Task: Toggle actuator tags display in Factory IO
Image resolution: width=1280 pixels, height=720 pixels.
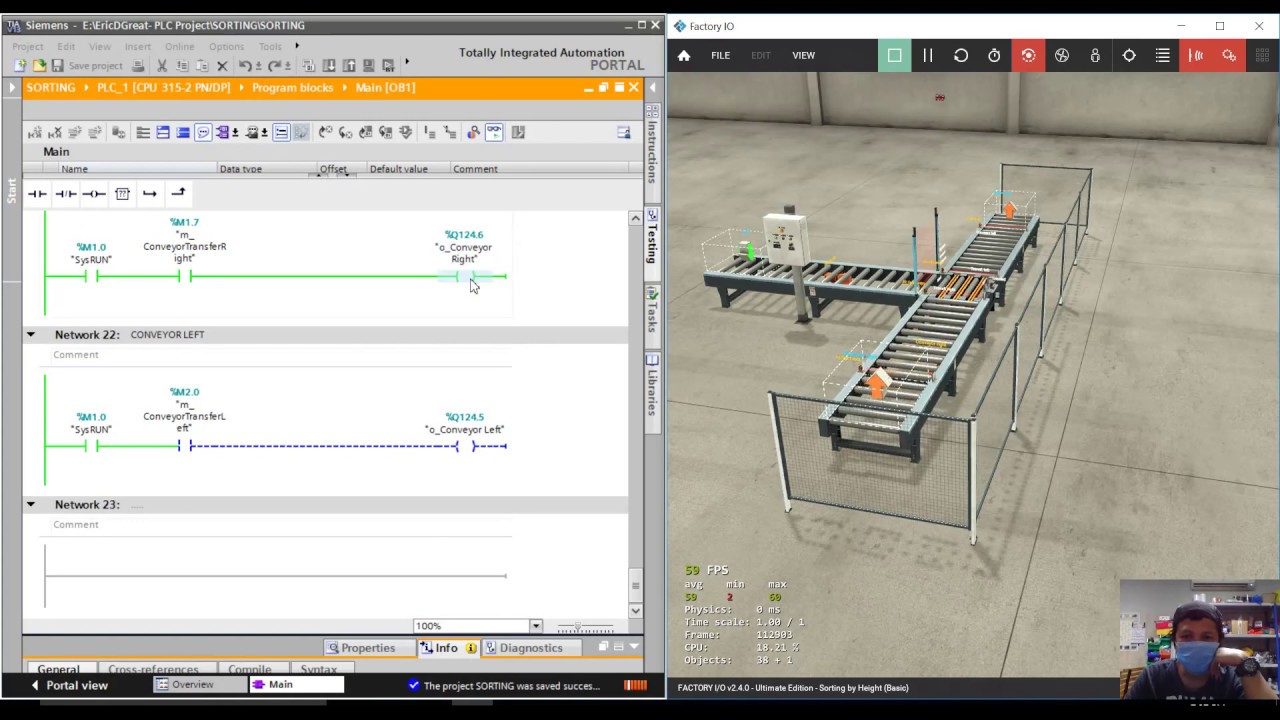Action: click(x=1229, y=55)
